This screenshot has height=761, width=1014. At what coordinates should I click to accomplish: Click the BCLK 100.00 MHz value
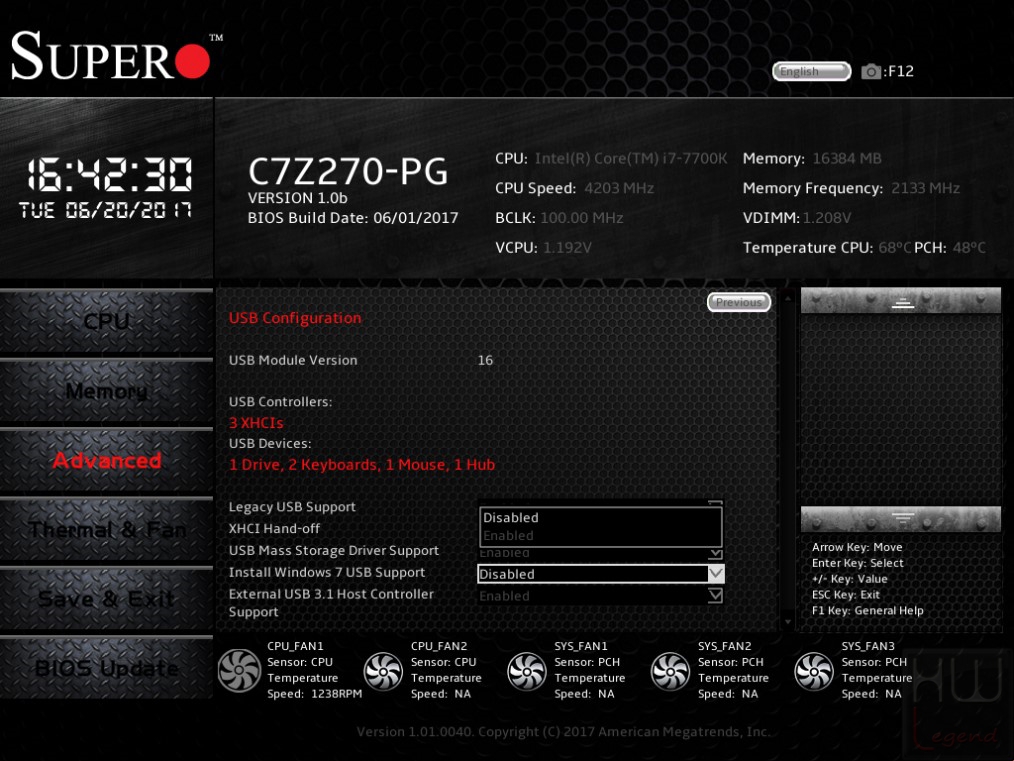coord(581,218)
